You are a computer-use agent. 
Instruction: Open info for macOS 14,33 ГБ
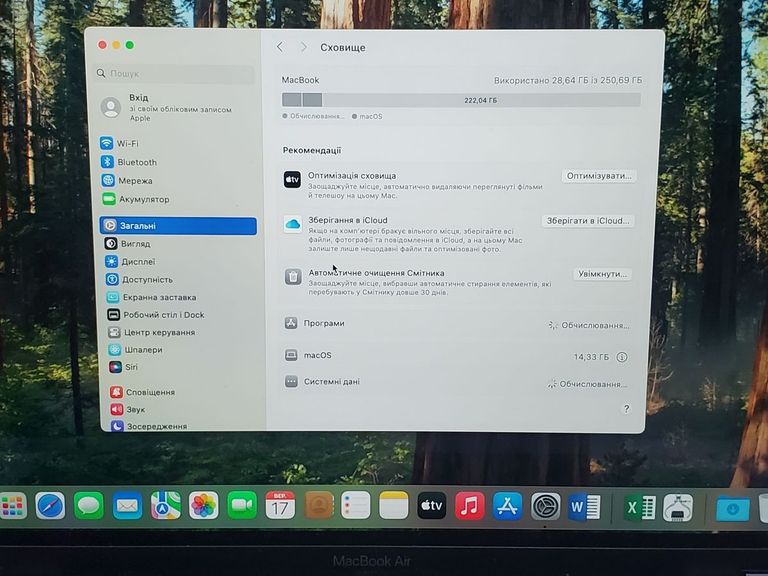pos(622,357)
